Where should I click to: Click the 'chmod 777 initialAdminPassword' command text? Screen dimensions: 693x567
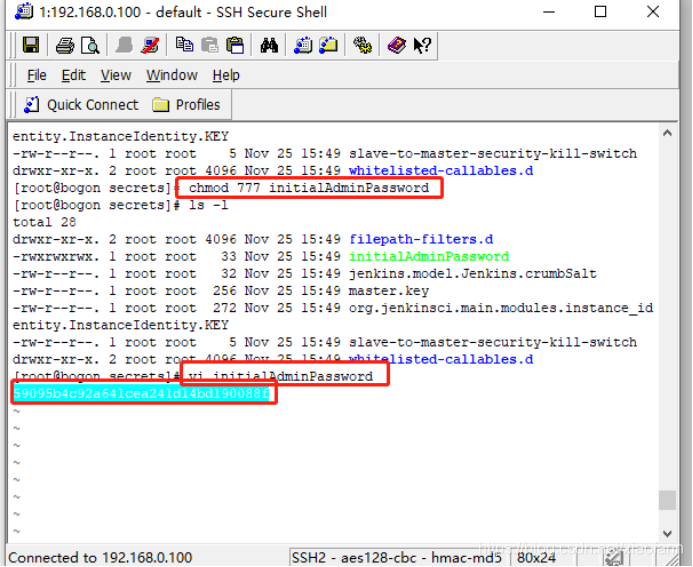tap(309, 188)
